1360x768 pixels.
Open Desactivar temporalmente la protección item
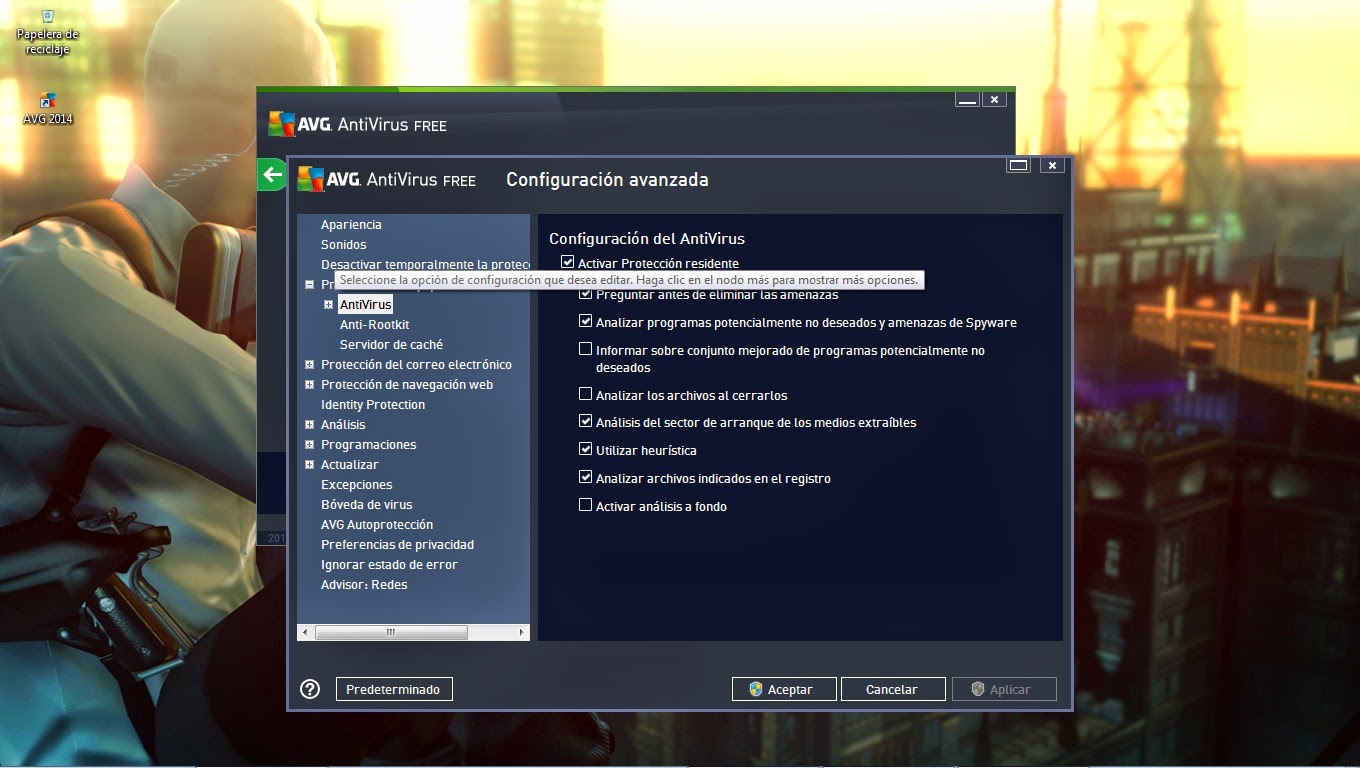425,264
